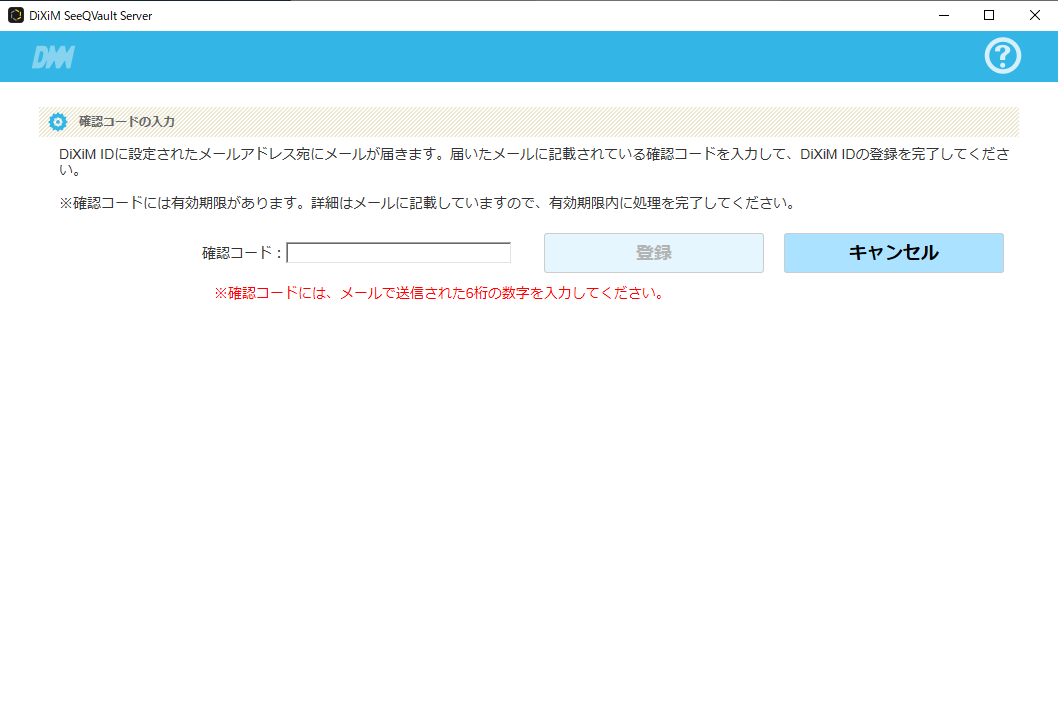The height and width of the screenshot is (722, 1058).
Task: Minimize the DiXiM SeeQVault Server window
Action: [942, 15]
